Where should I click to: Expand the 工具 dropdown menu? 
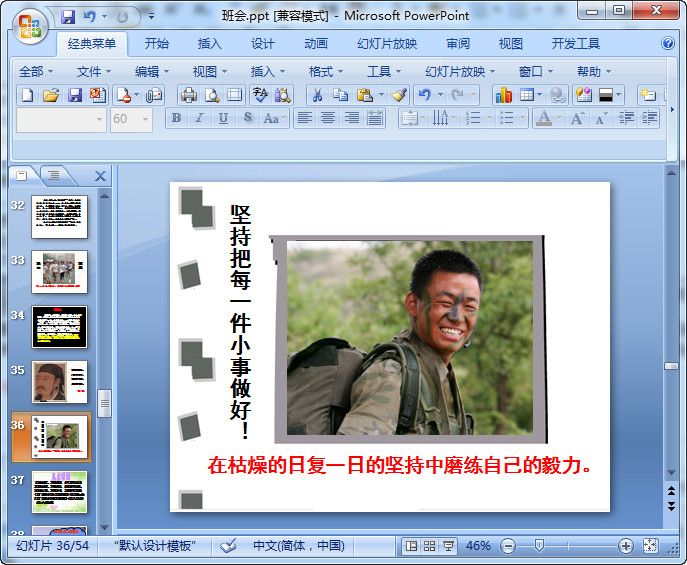[384, 71]
